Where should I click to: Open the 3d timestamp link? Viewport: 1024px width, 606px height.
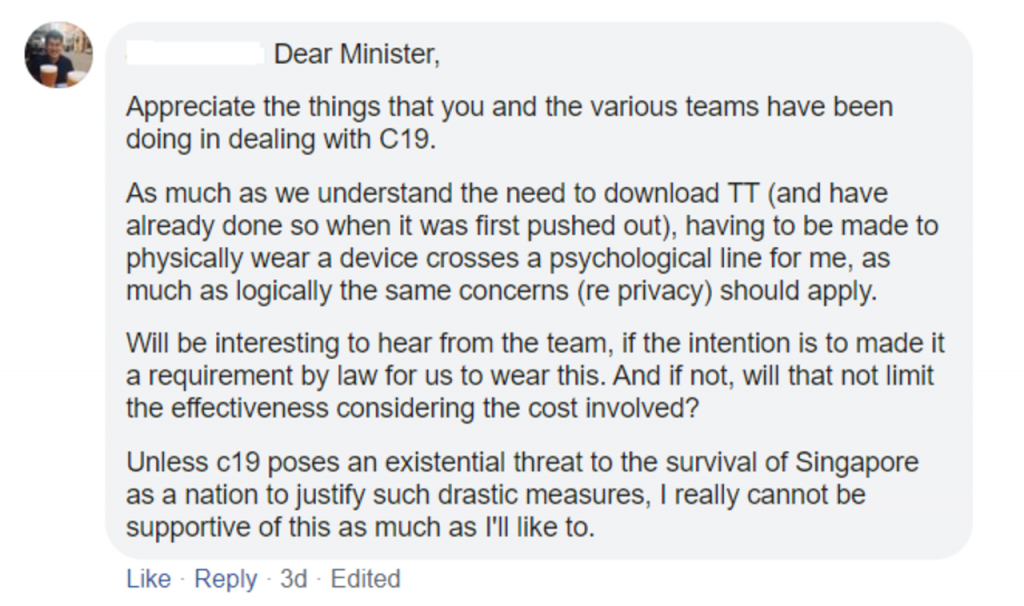(294, 579)
